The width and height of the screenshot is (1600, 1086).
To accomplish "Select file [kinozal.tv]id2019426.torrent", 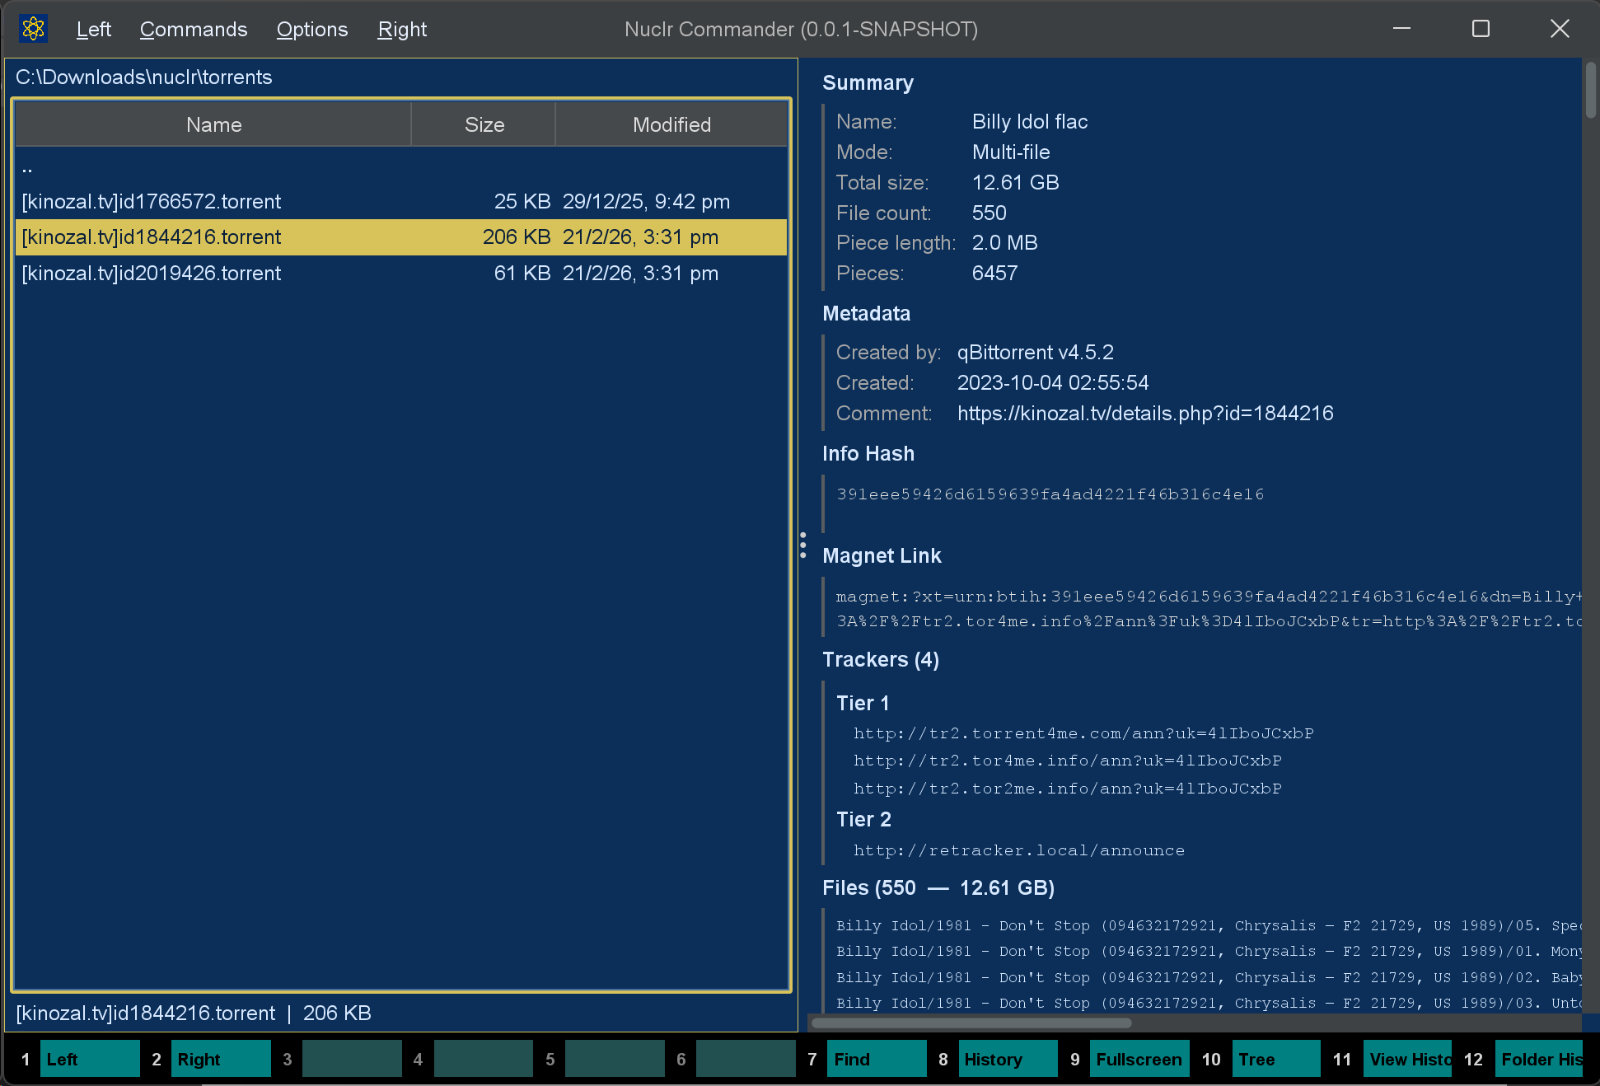I will pyautogui.click(x=402, y=273).
